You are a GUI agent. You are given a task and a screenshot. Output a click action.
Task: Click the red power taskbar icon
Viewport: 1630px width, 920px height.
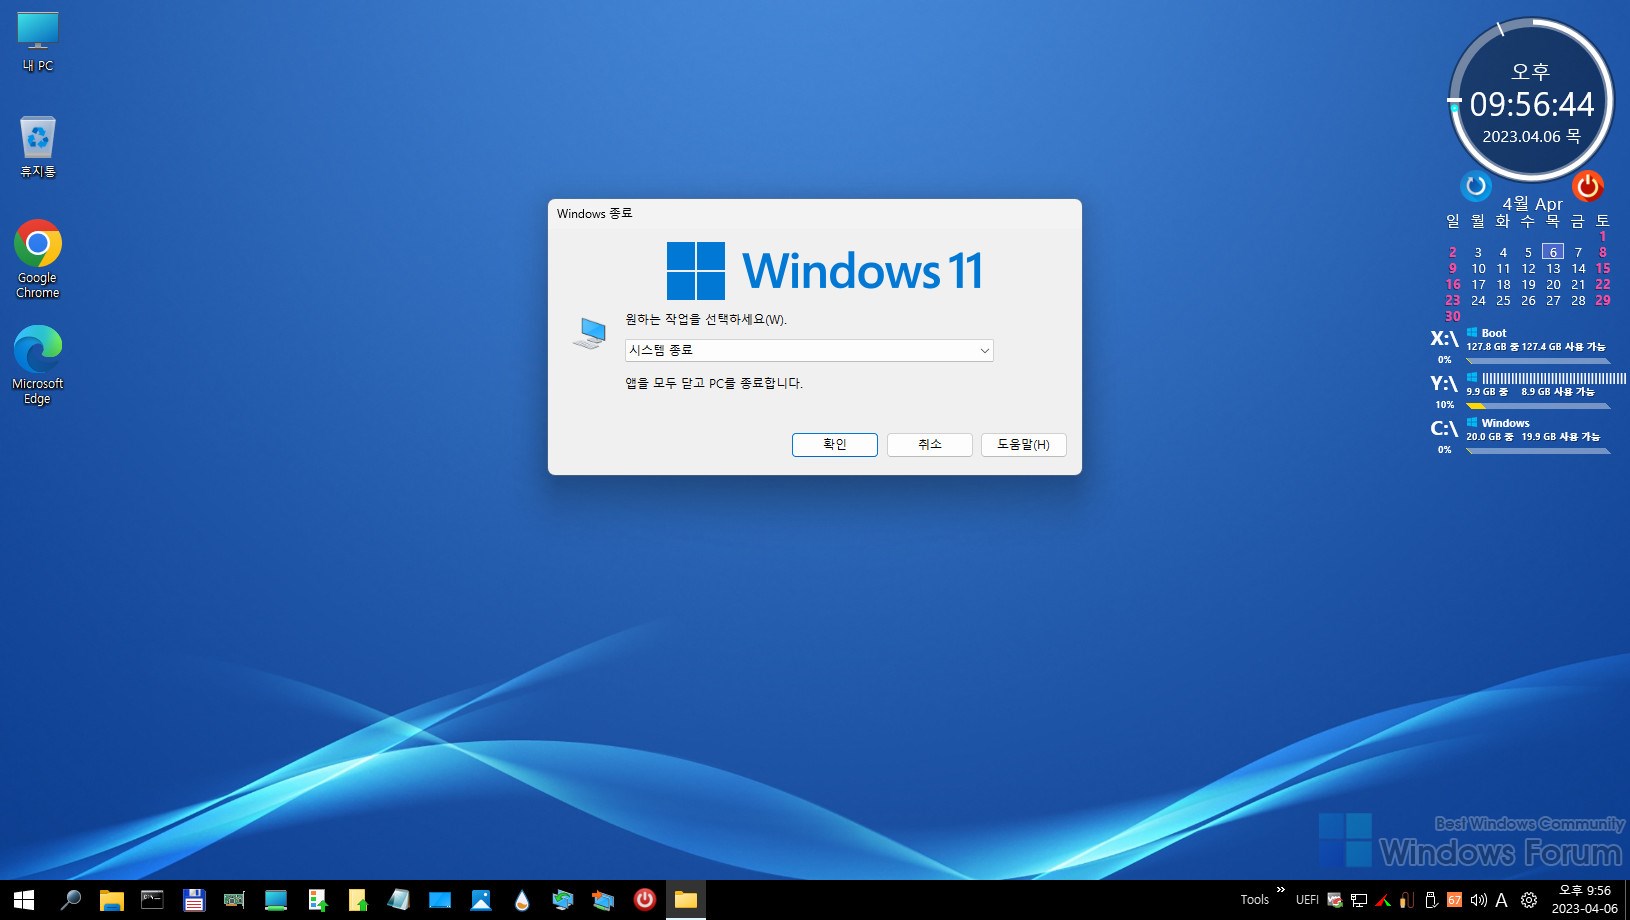point(645,900)
